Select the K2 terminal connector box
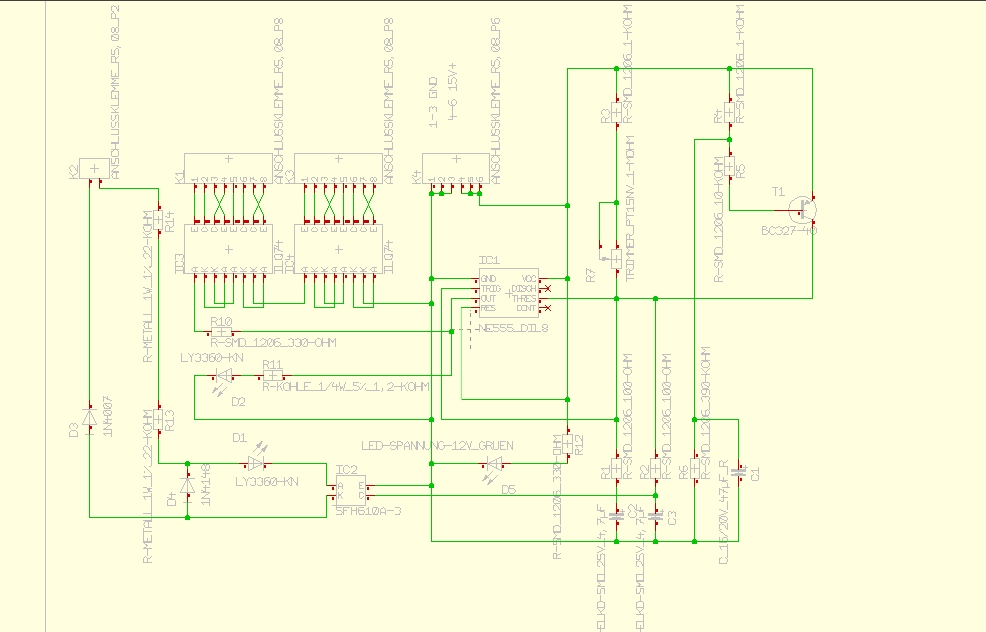986x632 pixels. coord(94,169)
